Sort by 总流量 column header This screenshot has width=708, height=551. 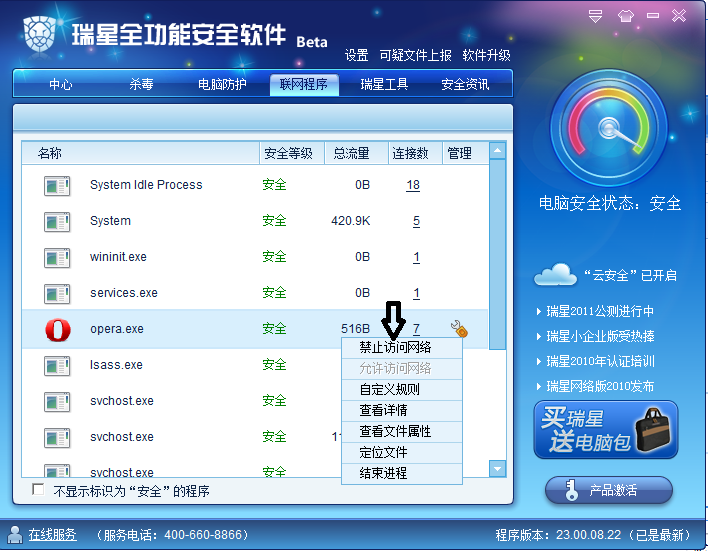click(356, 153)
